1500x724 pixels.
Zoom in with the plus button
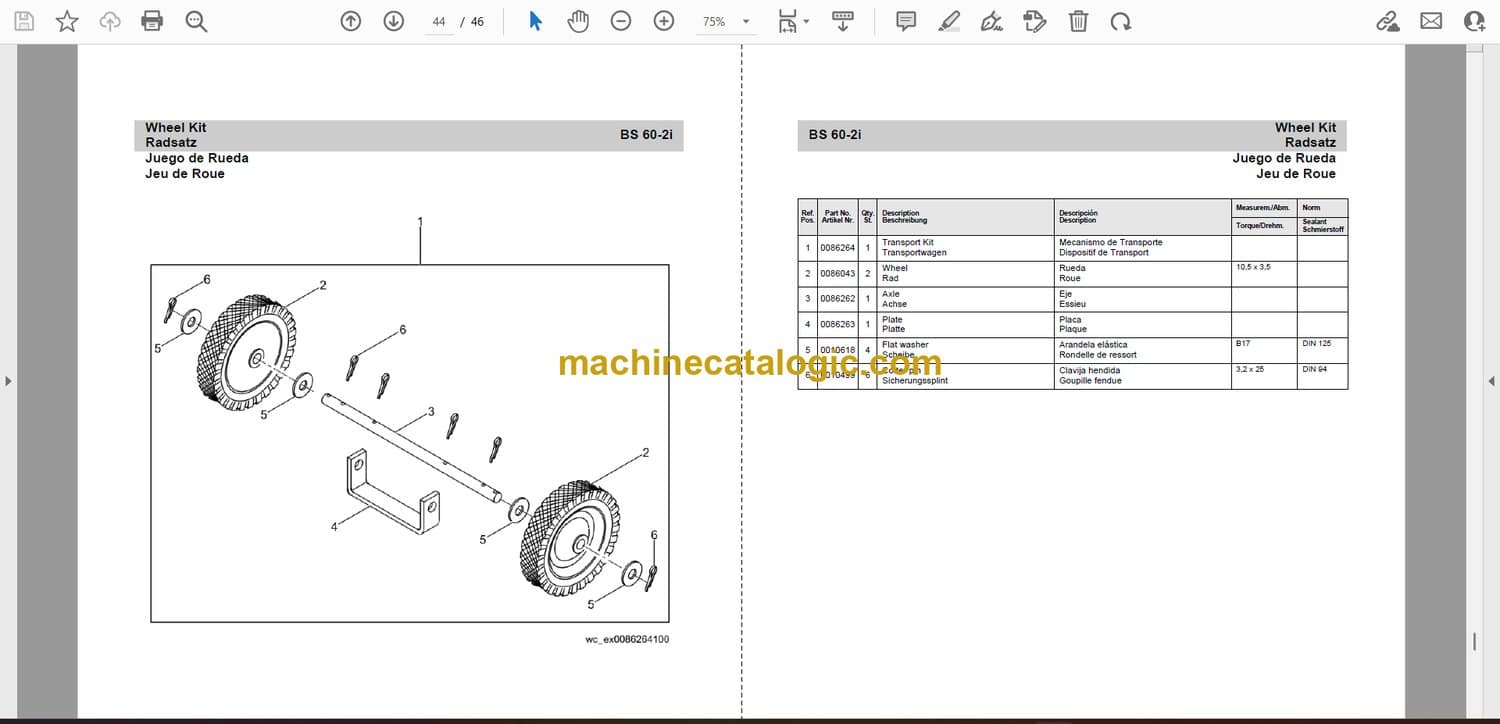tap(664, 21)
